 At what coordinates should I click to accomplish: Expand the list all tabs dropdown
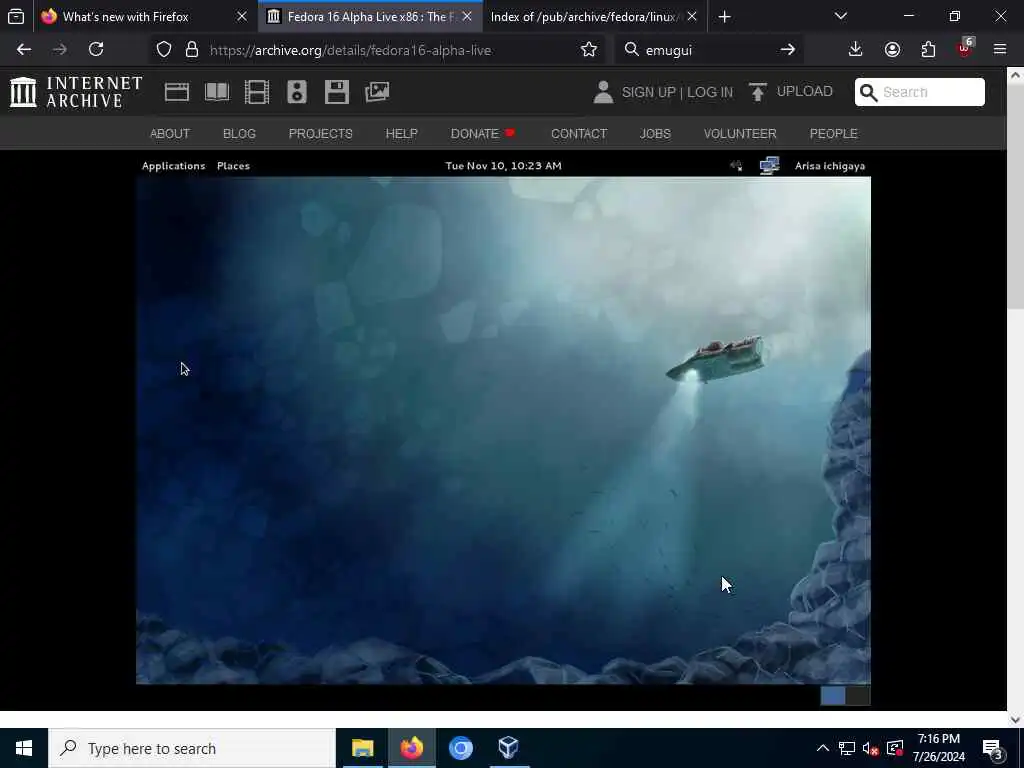pyautogui.click(x=841, y=16)
